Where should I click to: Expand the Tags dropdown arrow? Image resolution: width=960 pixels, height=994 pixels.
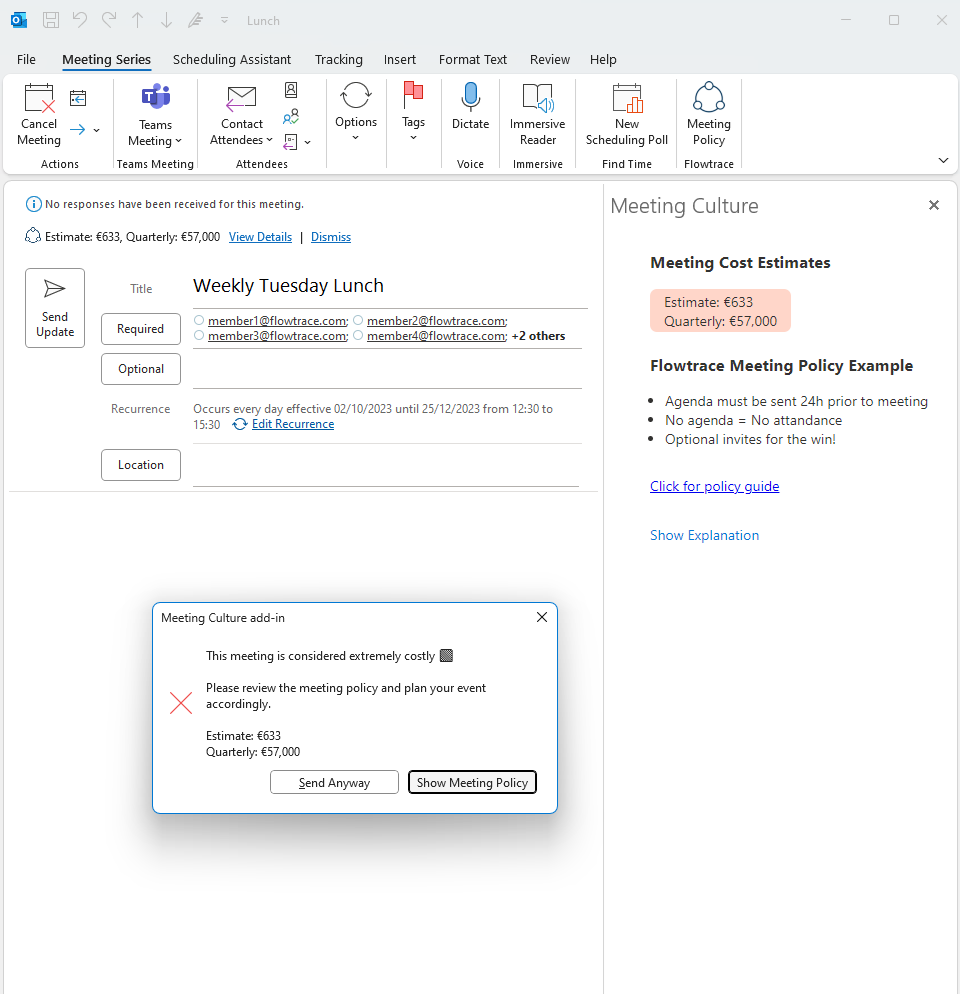[413, 138]
